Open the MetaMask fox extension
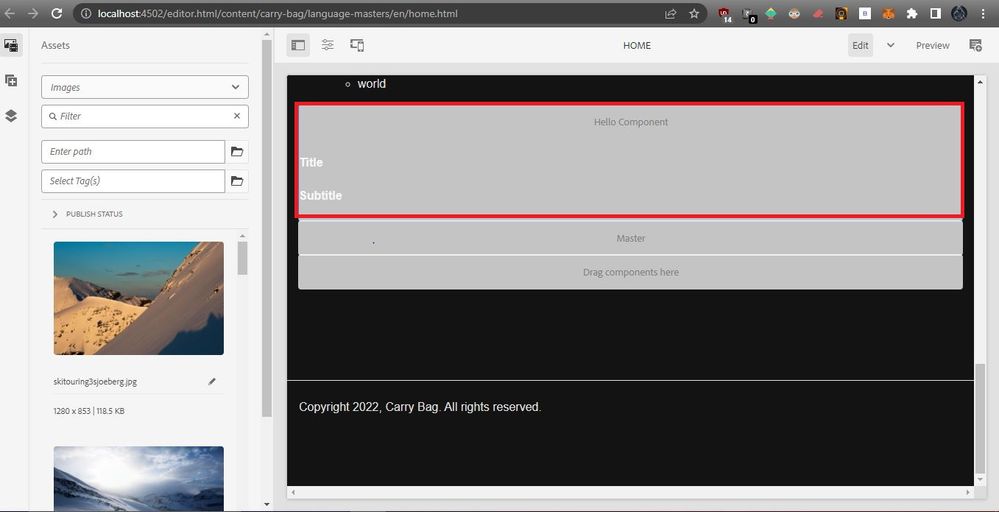Image resolution: width=999 pixels, height=512 pixels. pos(889,13)
